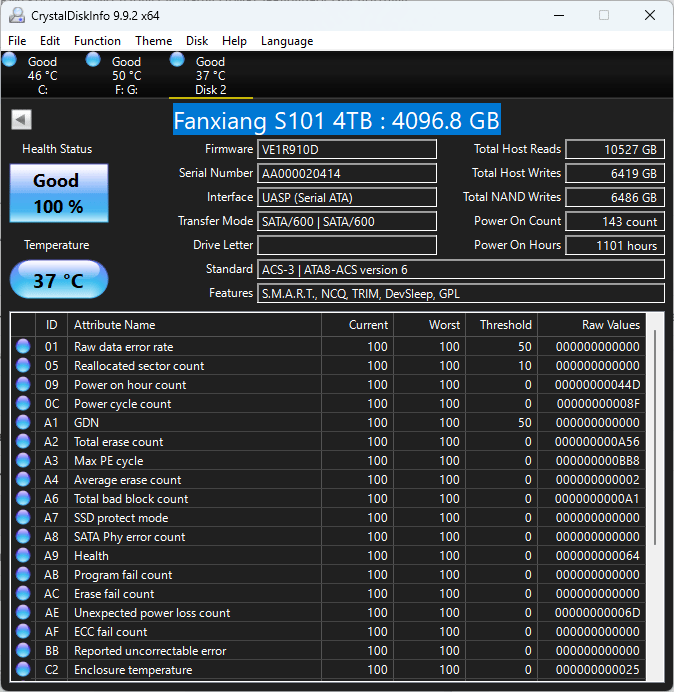This screenshot has width=674, height=692.
Task: Click Total NAND Writes value 6486 GB
Action: coord(615,197)
